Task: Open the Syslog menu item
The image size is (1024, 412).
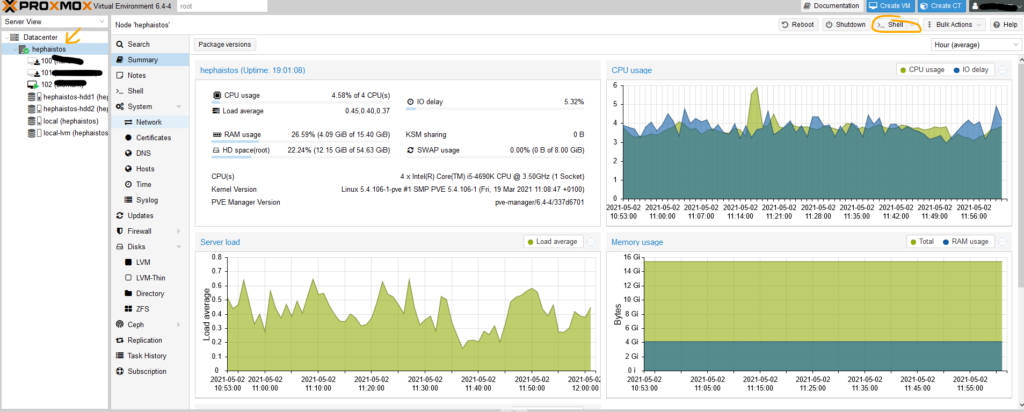Action: [x=150, y=200]
